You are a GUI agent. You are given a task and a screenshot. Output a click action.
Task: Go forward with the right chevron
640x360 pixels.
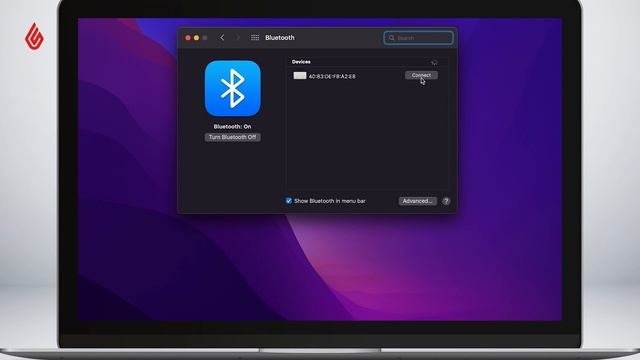[x=238, y=38]
